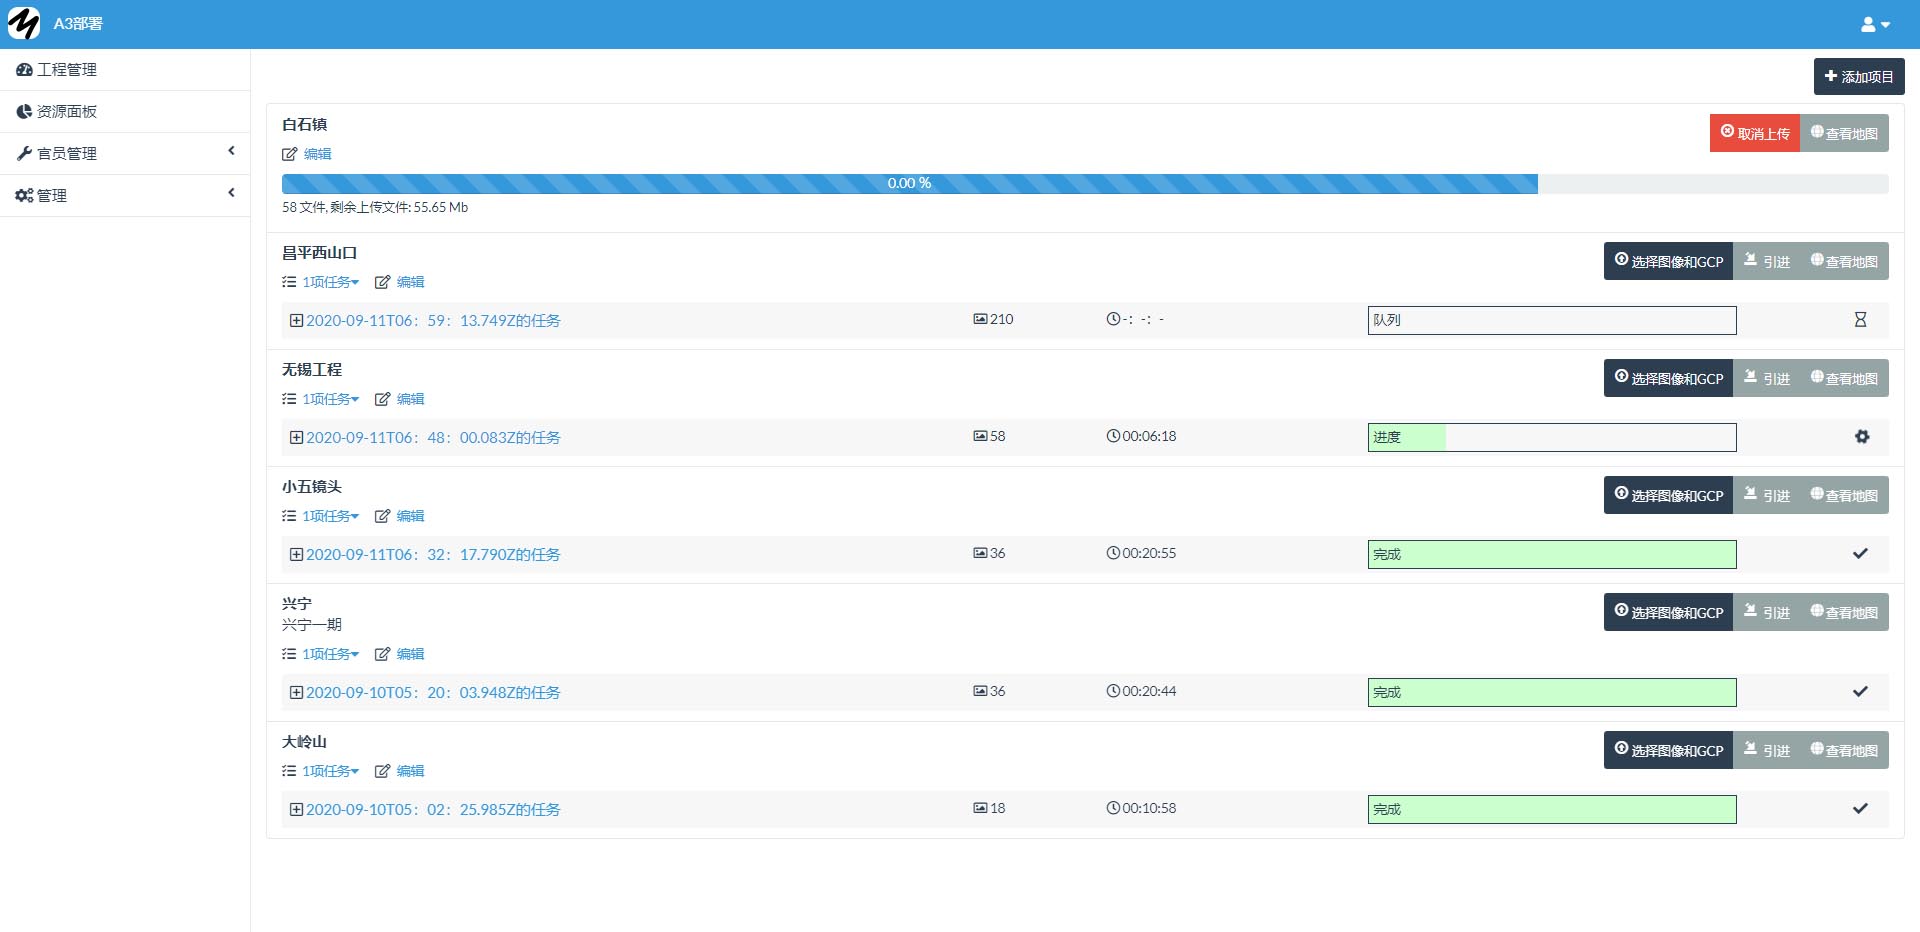Click the 添加项目 button

pyautogui.click(x=1858, y=77)
